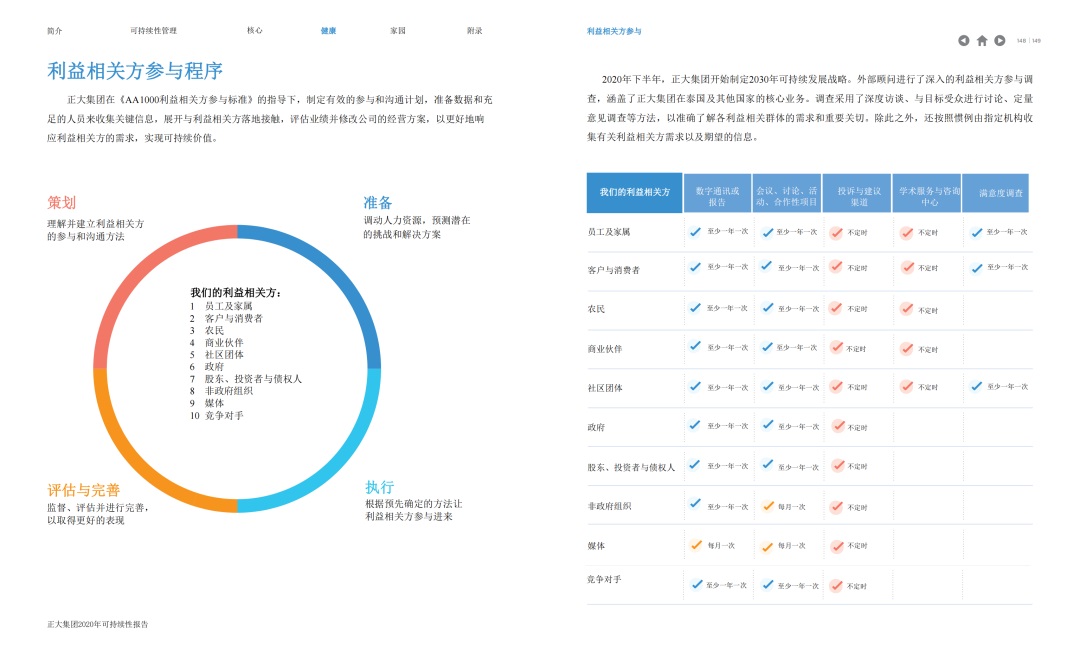Click red checkmark for 农民 学术服务 column
This screenshot has height=651, width=1080.
tap(907, 309)
